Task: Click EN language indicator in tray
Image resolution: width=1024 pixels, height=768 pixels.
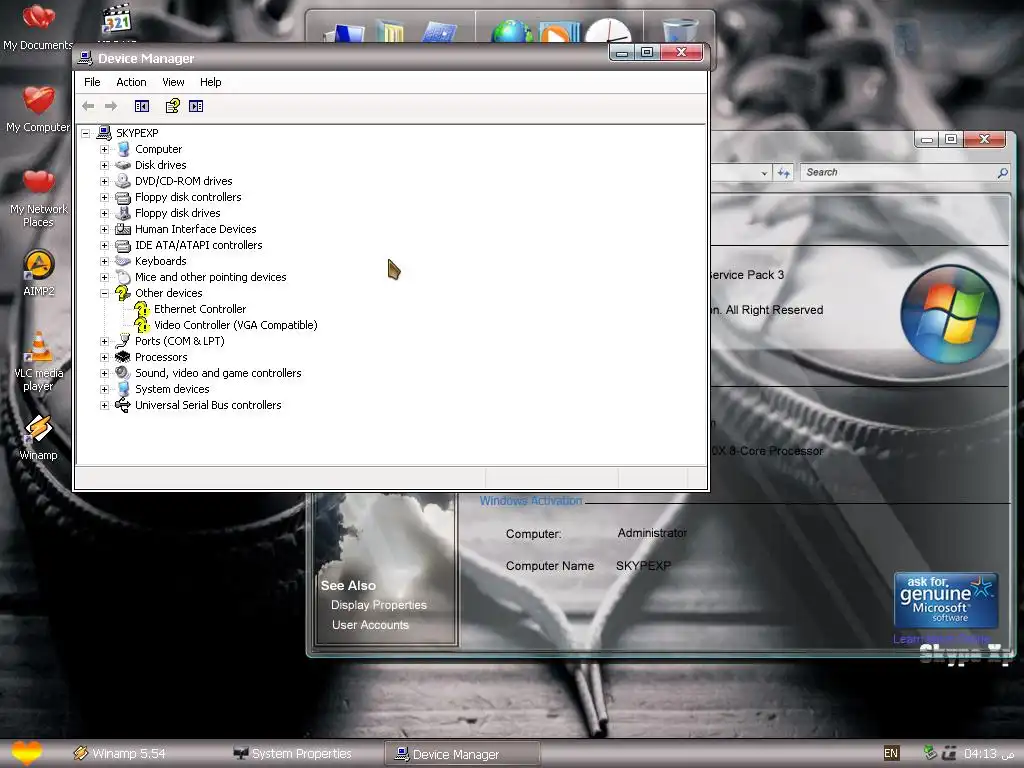Action: [891, 753]
